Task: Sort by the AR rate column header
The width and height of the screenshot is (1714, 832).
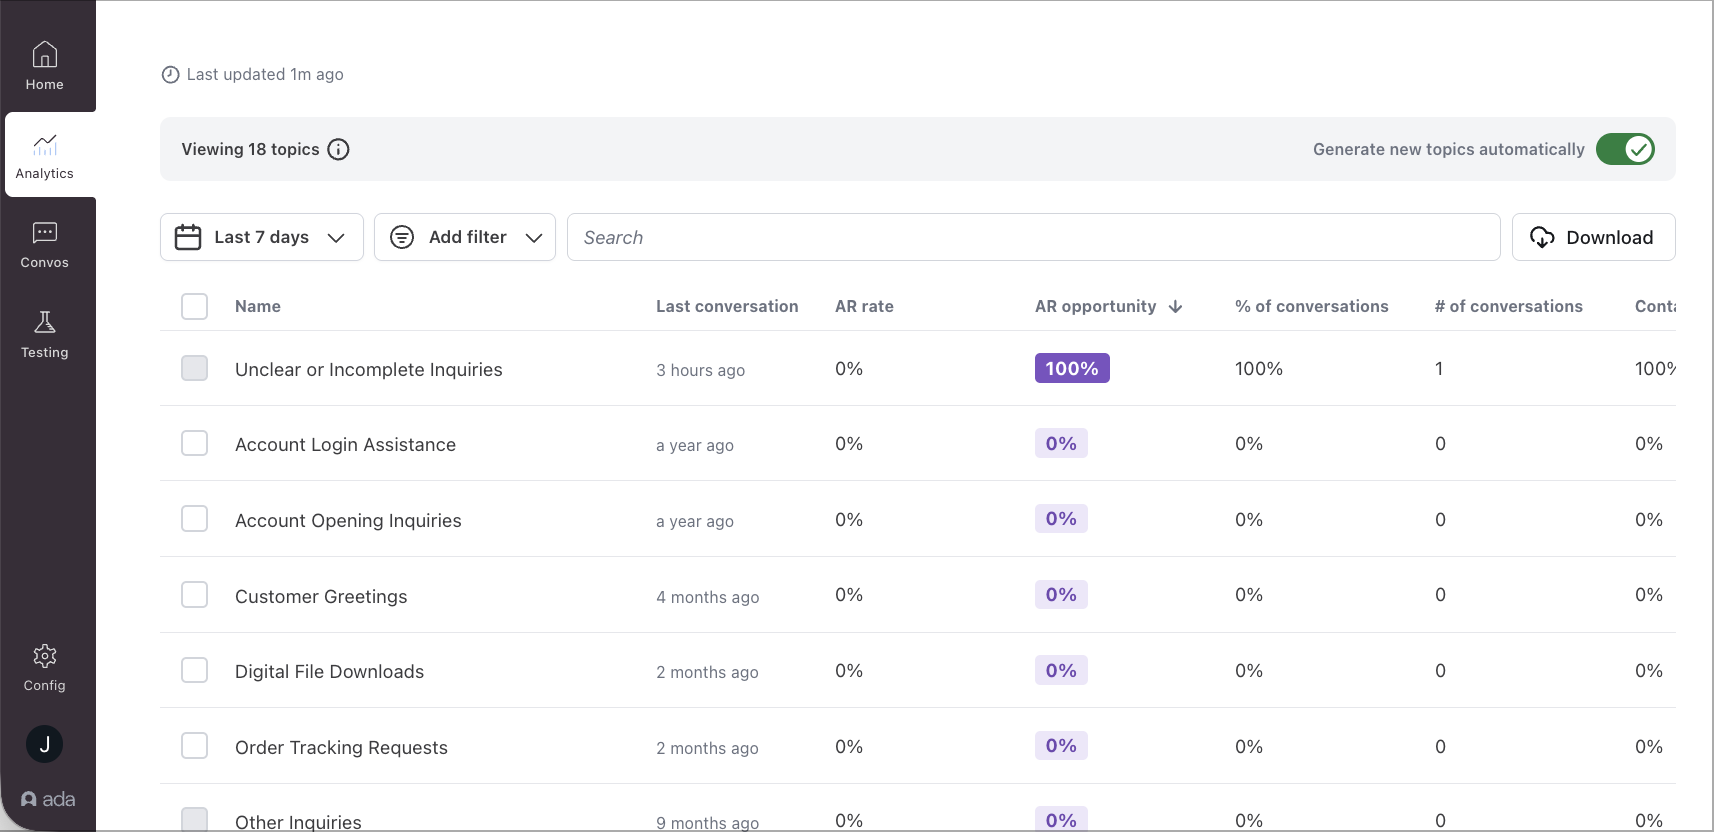Action: coord(864,306)
